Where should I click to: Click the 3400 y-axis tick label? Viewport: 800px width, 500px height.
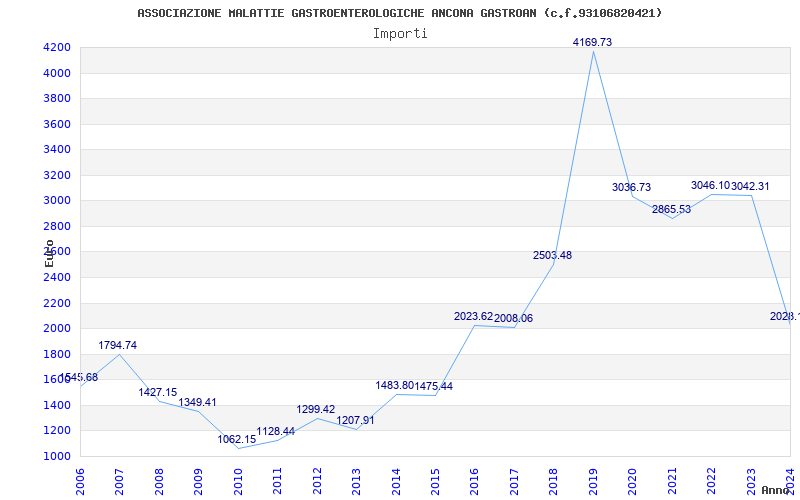[57, 149]
